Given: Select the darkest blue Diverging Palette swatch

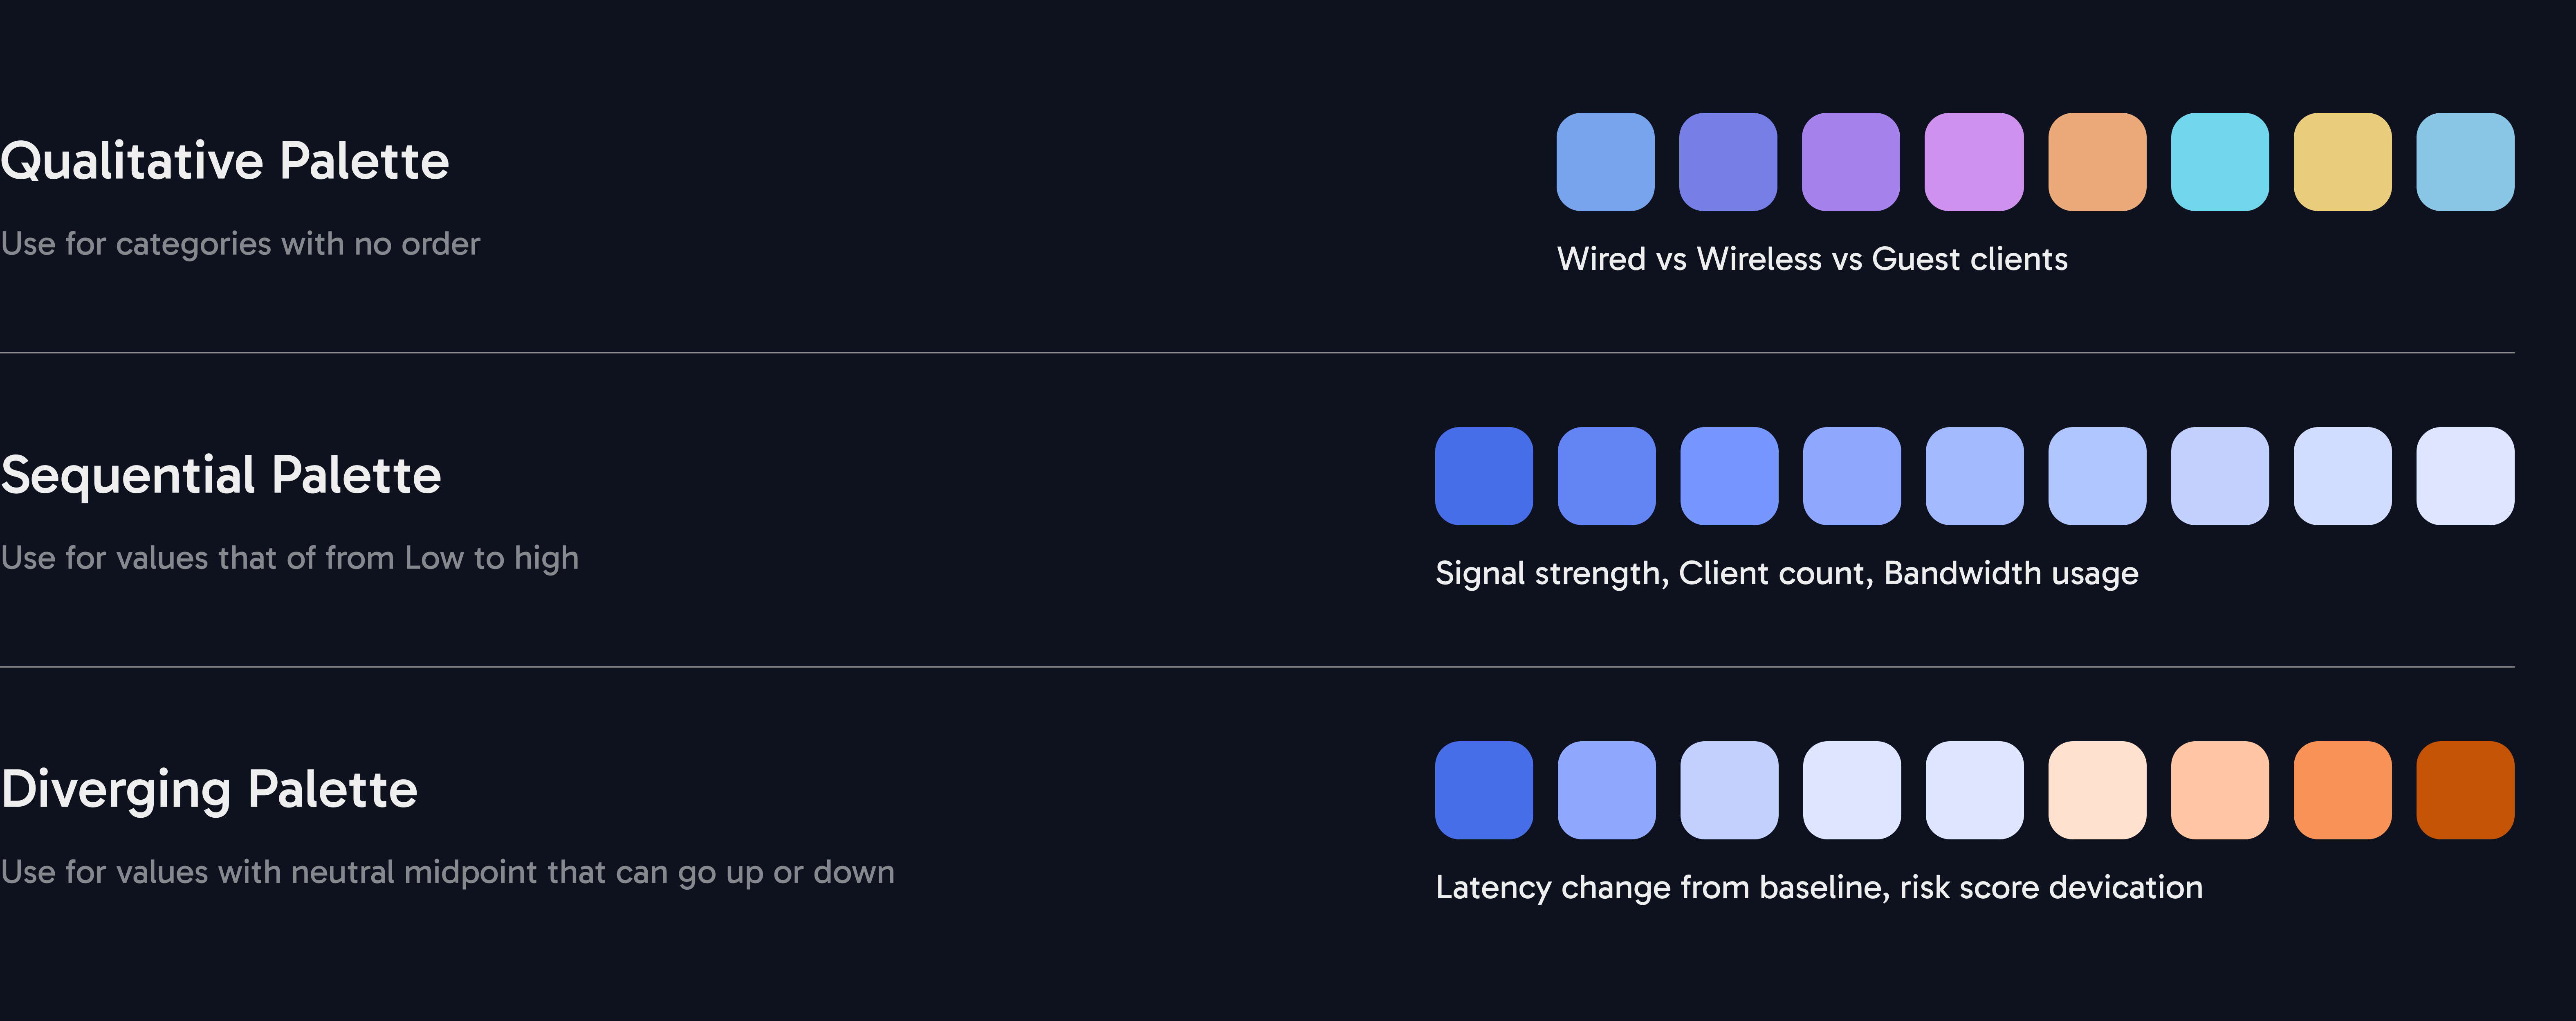Looking at the screenshot, I should [1483, 790].
